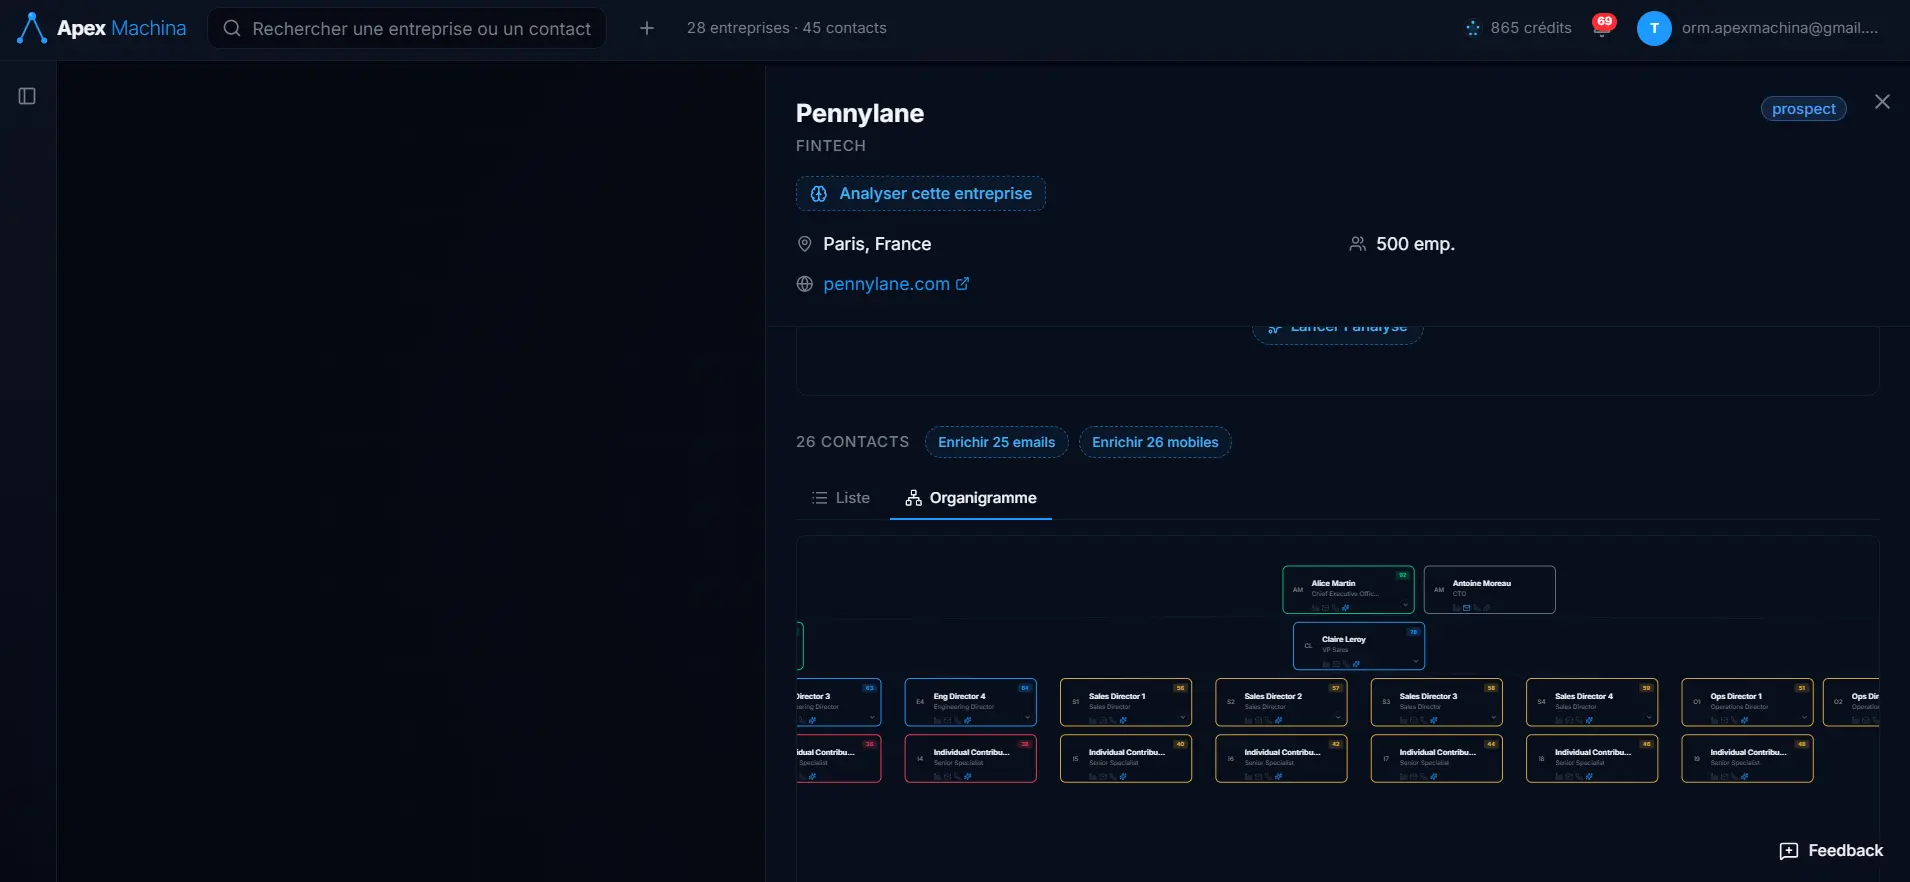Click the email icon on Claire Leroy's card
This screenshot has height=882, width=1910.
point(1336,664)
